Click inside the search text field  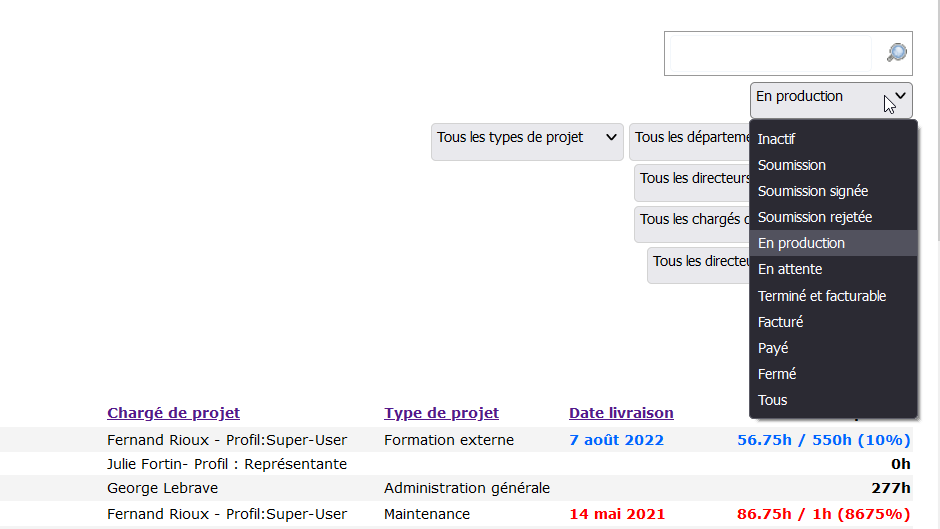tap(768, 53)
